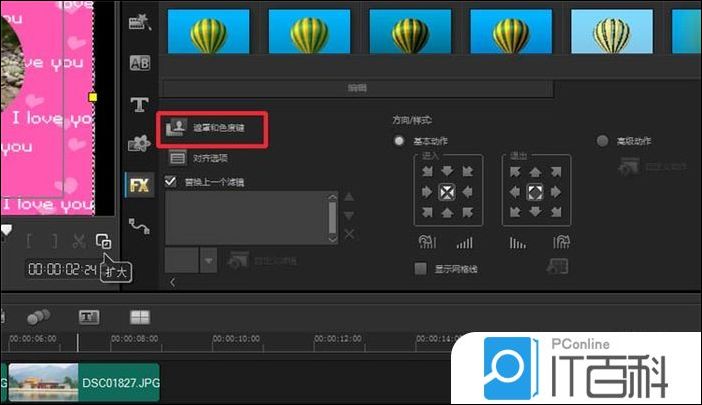Click the timeline ruler at 00:00:10:00
702x405 pixels.
coord(236,339)
